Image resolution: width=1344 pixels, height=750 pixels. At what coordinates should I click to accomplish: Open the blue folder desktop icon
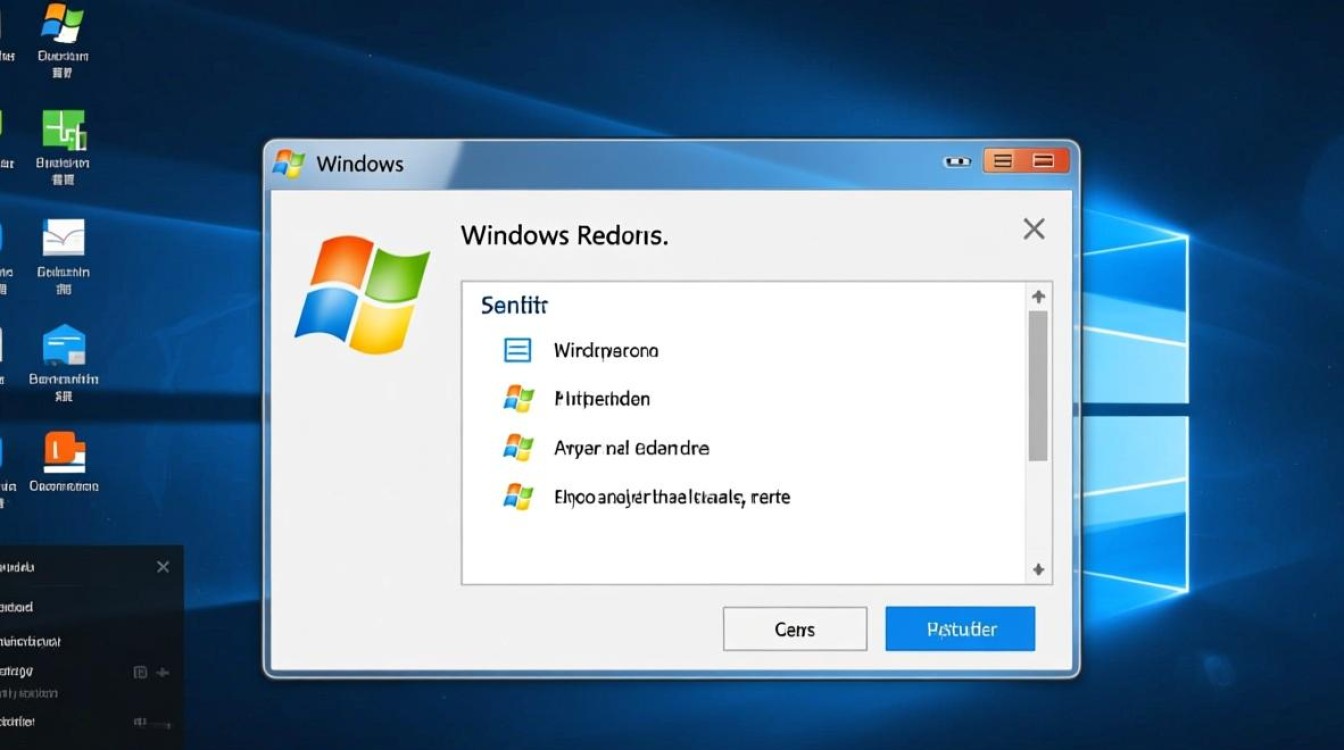64,346
